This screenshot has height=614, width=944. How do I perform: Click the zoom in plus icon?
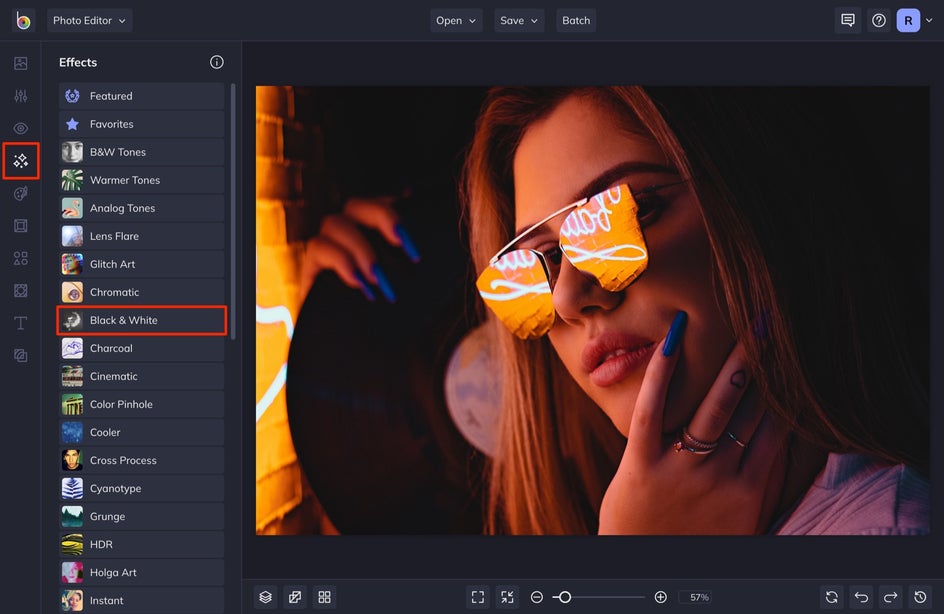(x=660, y=597)
